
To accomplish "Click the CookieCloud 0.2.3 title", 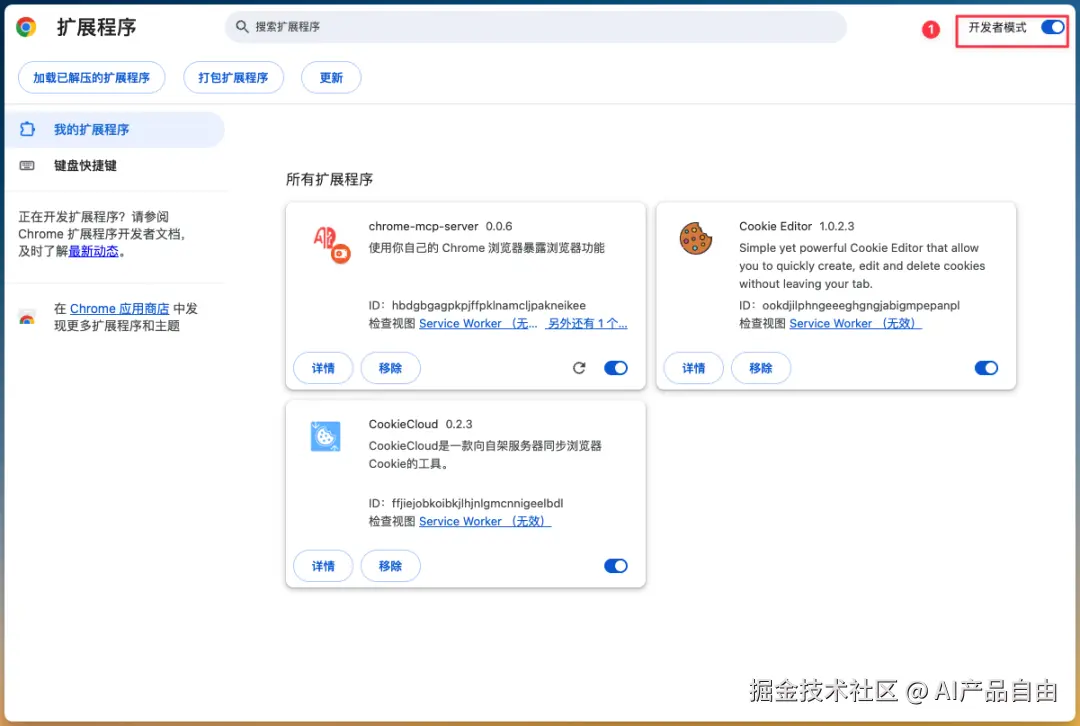I will click(420, 424).
